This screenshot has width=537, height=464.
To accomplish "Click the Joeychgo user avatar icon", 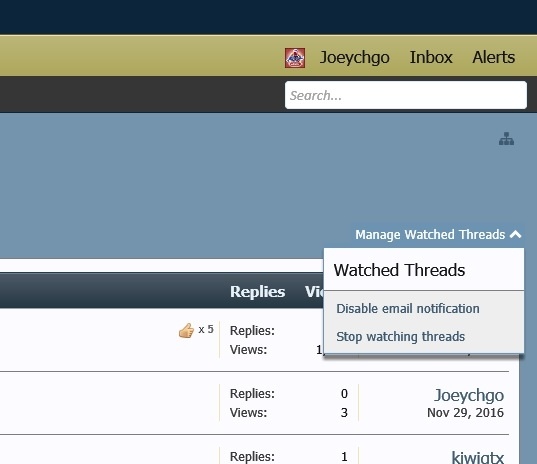I will coord(295,58).
